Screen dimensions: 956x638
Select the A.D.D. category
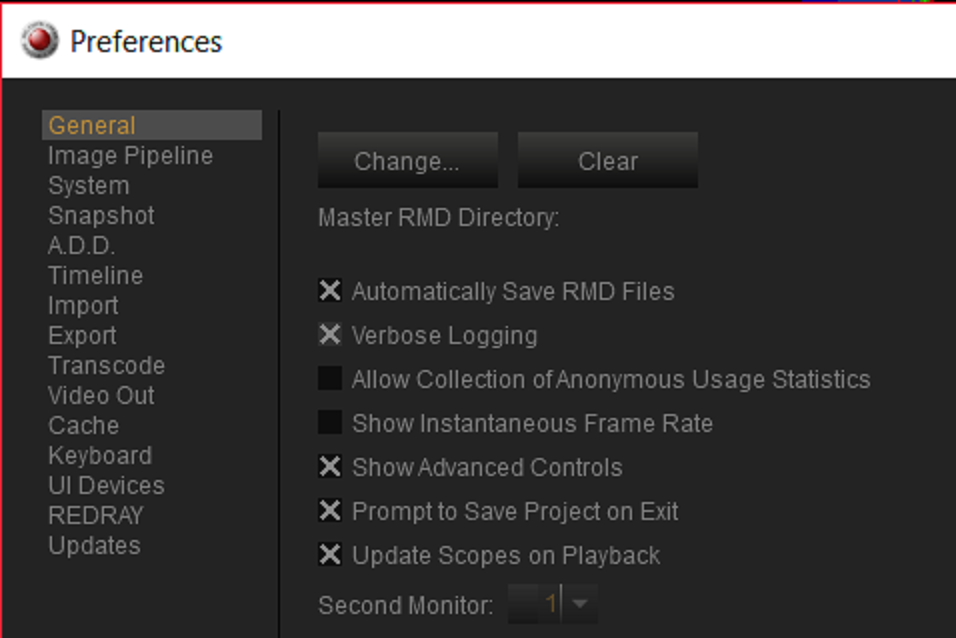(x=82, y=245)
